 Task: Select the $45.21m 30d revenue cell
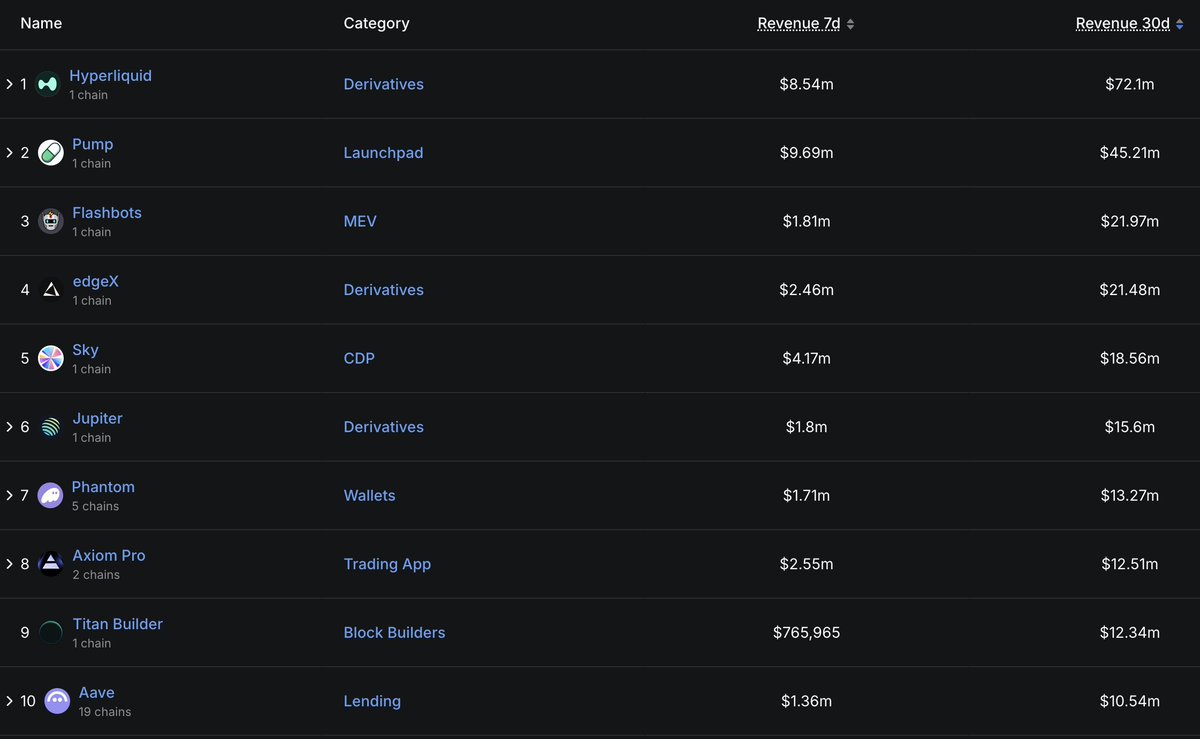[1130, 153]
